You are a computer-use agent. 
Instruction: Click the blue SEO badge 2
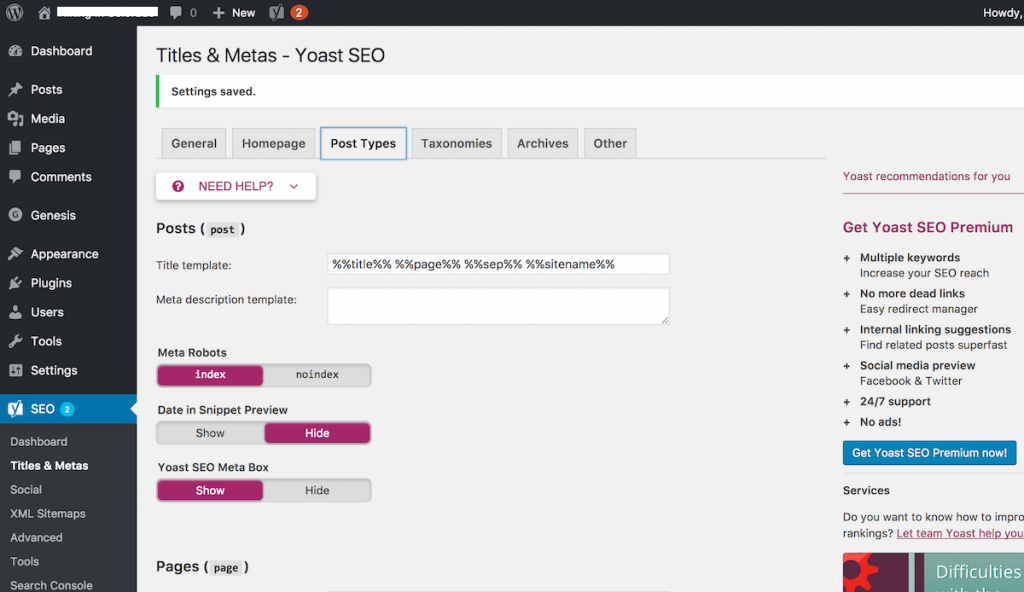click(67, 409)
